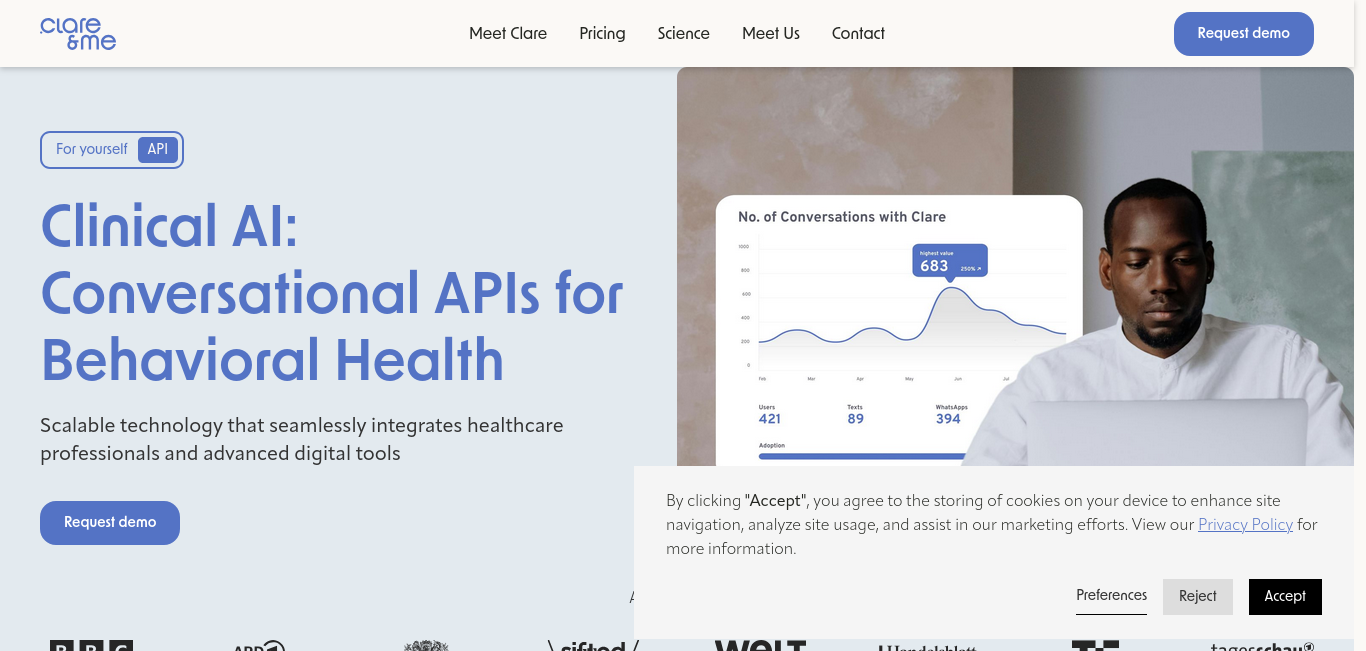
Task: Click the Clinical AI headline text
Action: [x=332, y=293]
